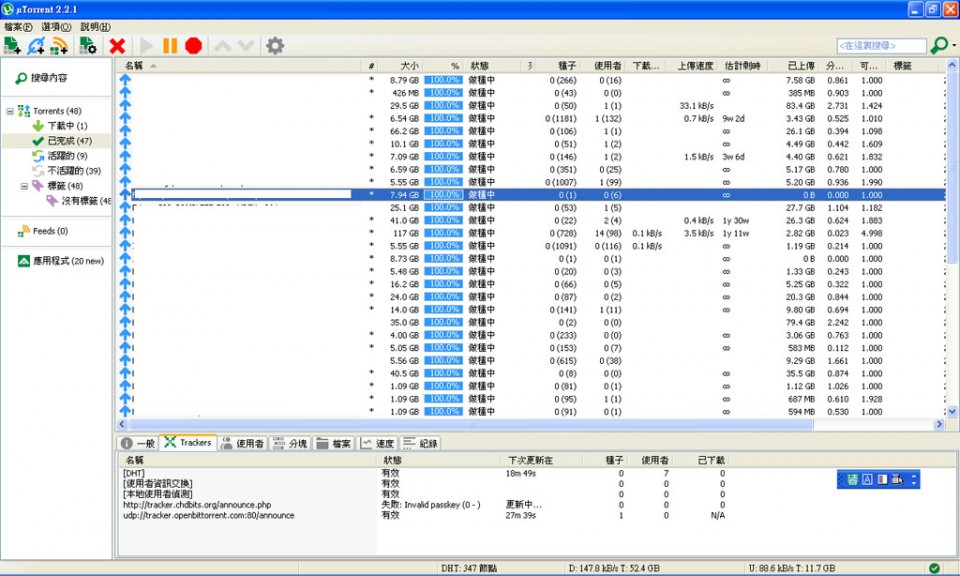This screenshot has height=576, width=960.
Task: Select 下載中 (1) in the sidebar
Action: click(x=67, y=126)
